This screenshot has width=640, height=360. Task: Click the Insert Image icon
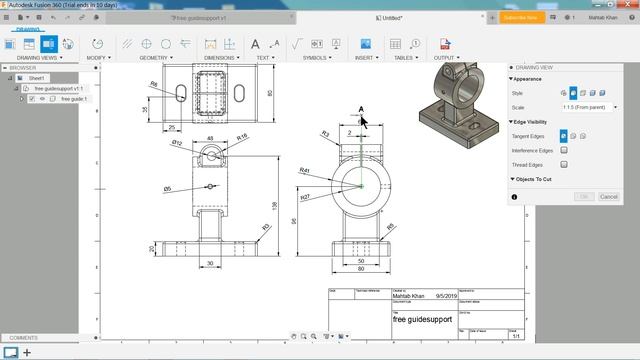(x=366, y=44)
